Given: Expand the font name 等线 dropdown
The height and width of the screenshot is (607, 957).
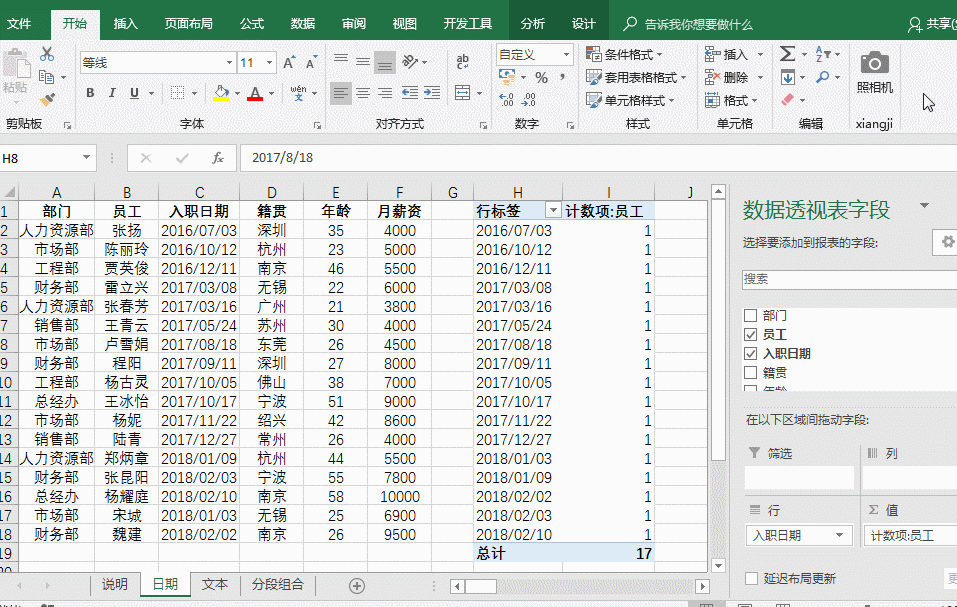Looking at the screenshot, I should click(228, 63).
